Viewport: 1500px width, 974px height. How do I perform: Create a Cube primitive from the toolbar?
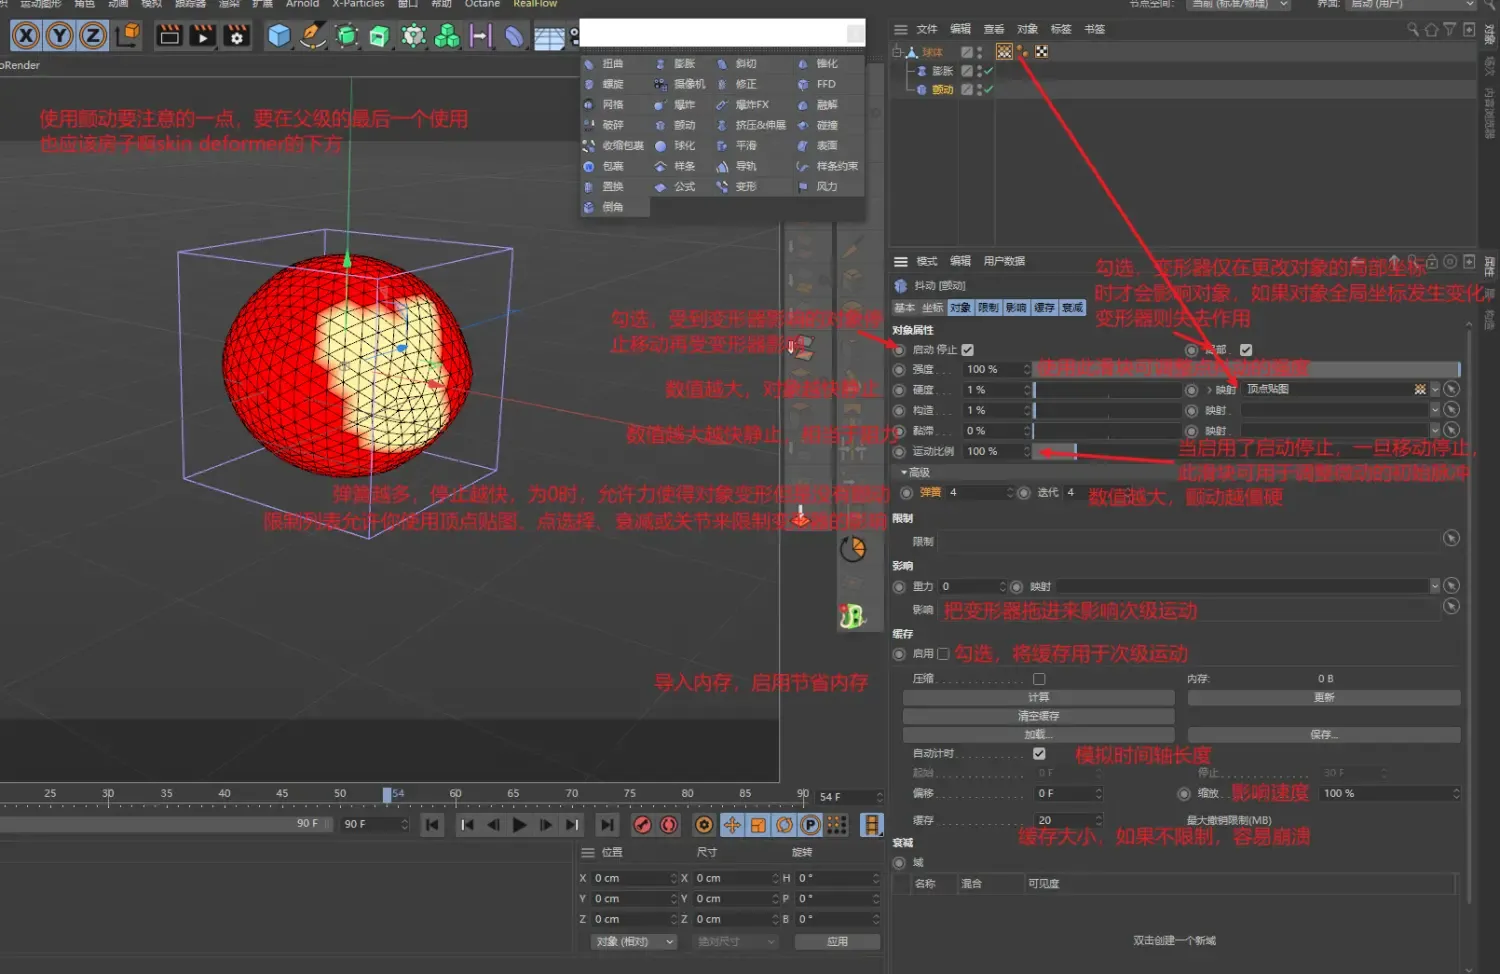pyautogui.click(x=277, y=36)
